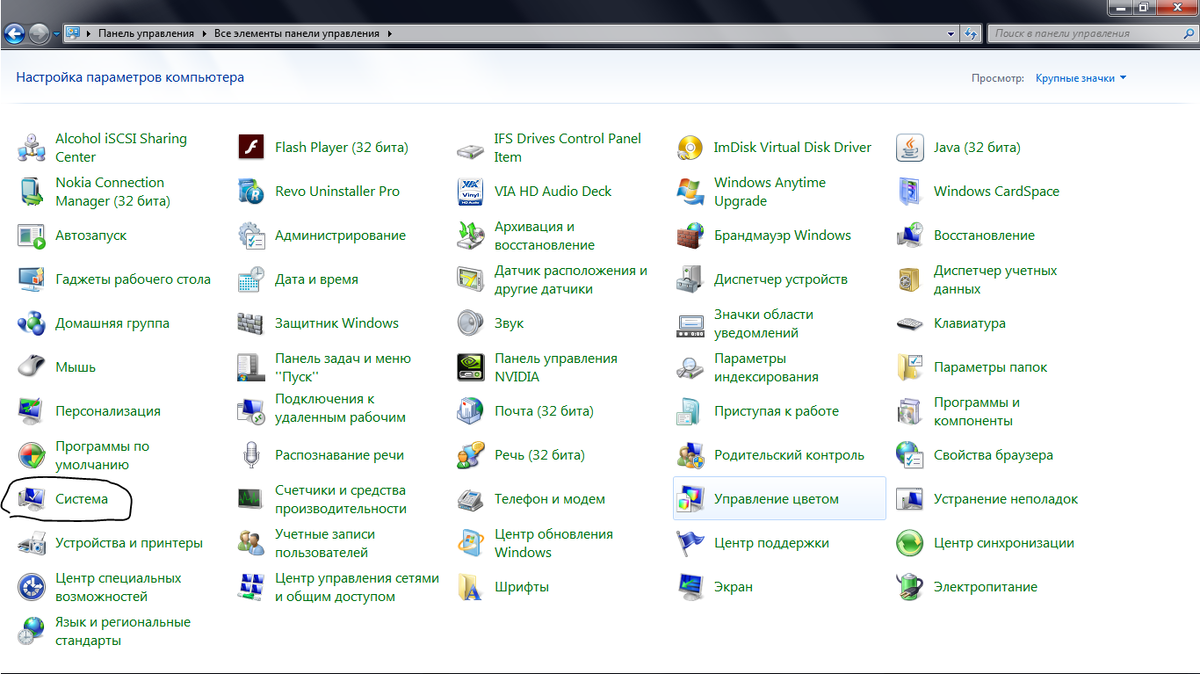Open the Дата и время icon
This screenshot has height=674, width=1200.
pyautogui.click(x=251, y=279)
